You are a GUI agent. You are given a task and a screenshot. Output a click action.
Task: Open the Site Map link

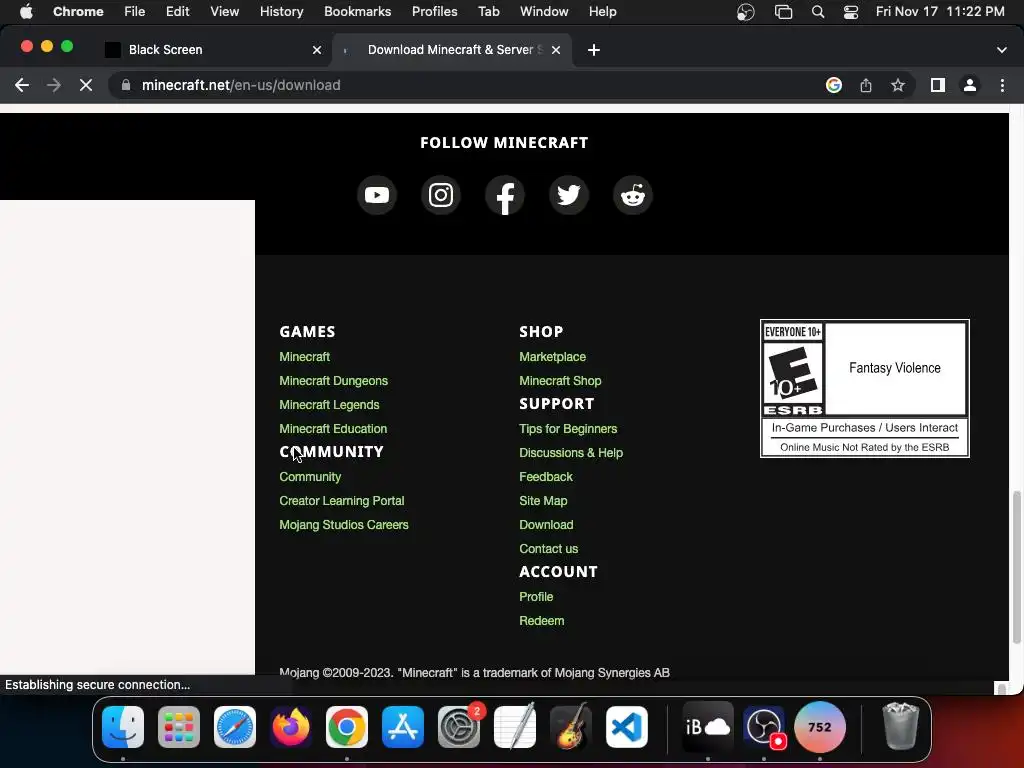pyautogui.click(x=543, y=501)
